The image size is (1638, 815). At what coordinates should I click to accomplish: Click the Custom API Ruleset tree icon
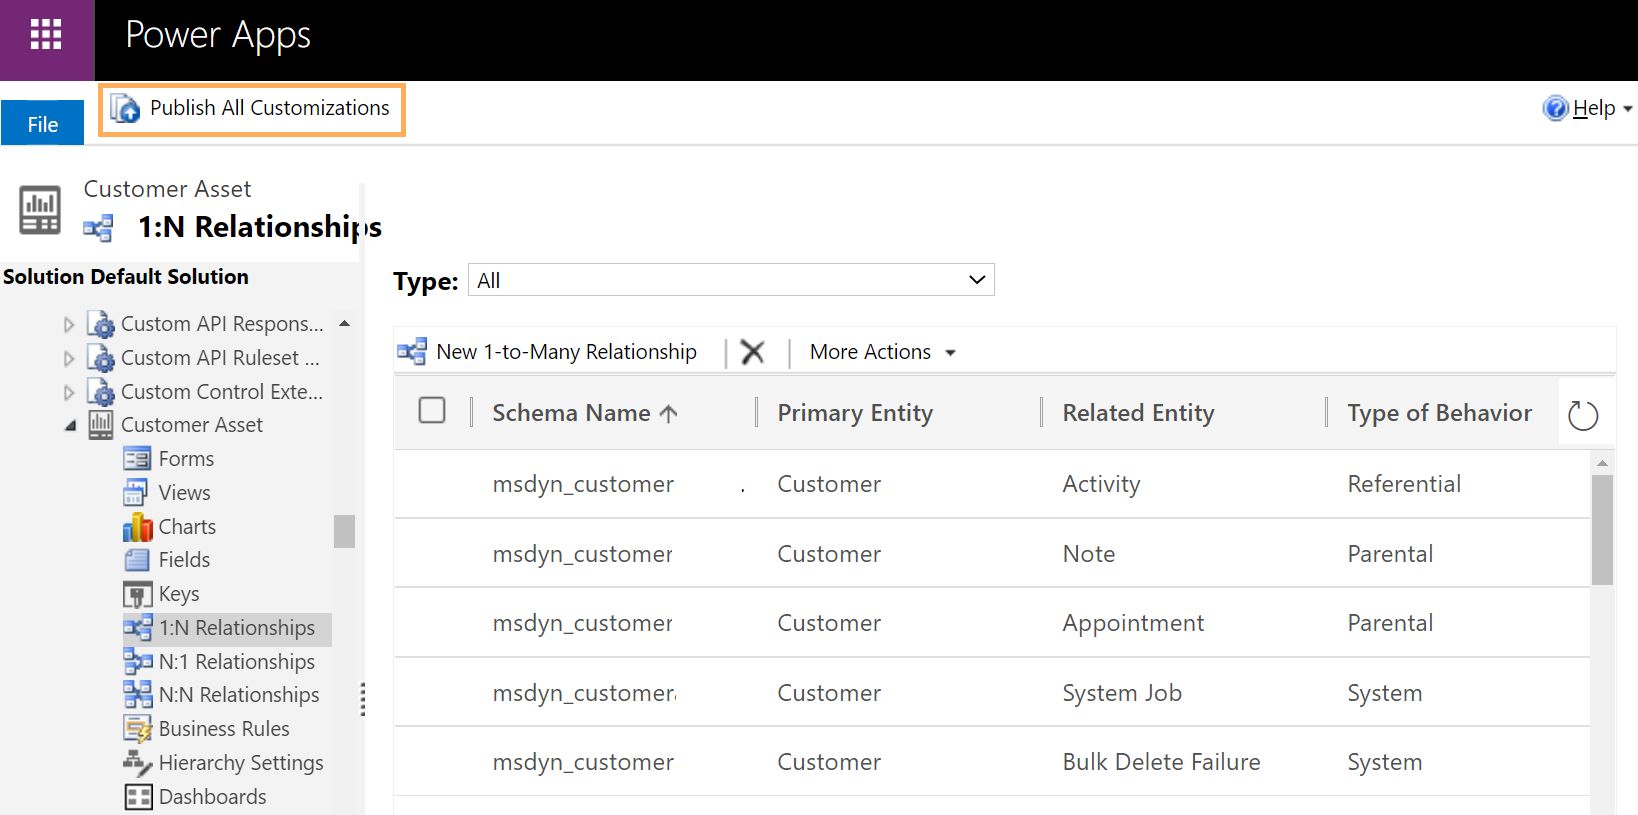point(101,358)
